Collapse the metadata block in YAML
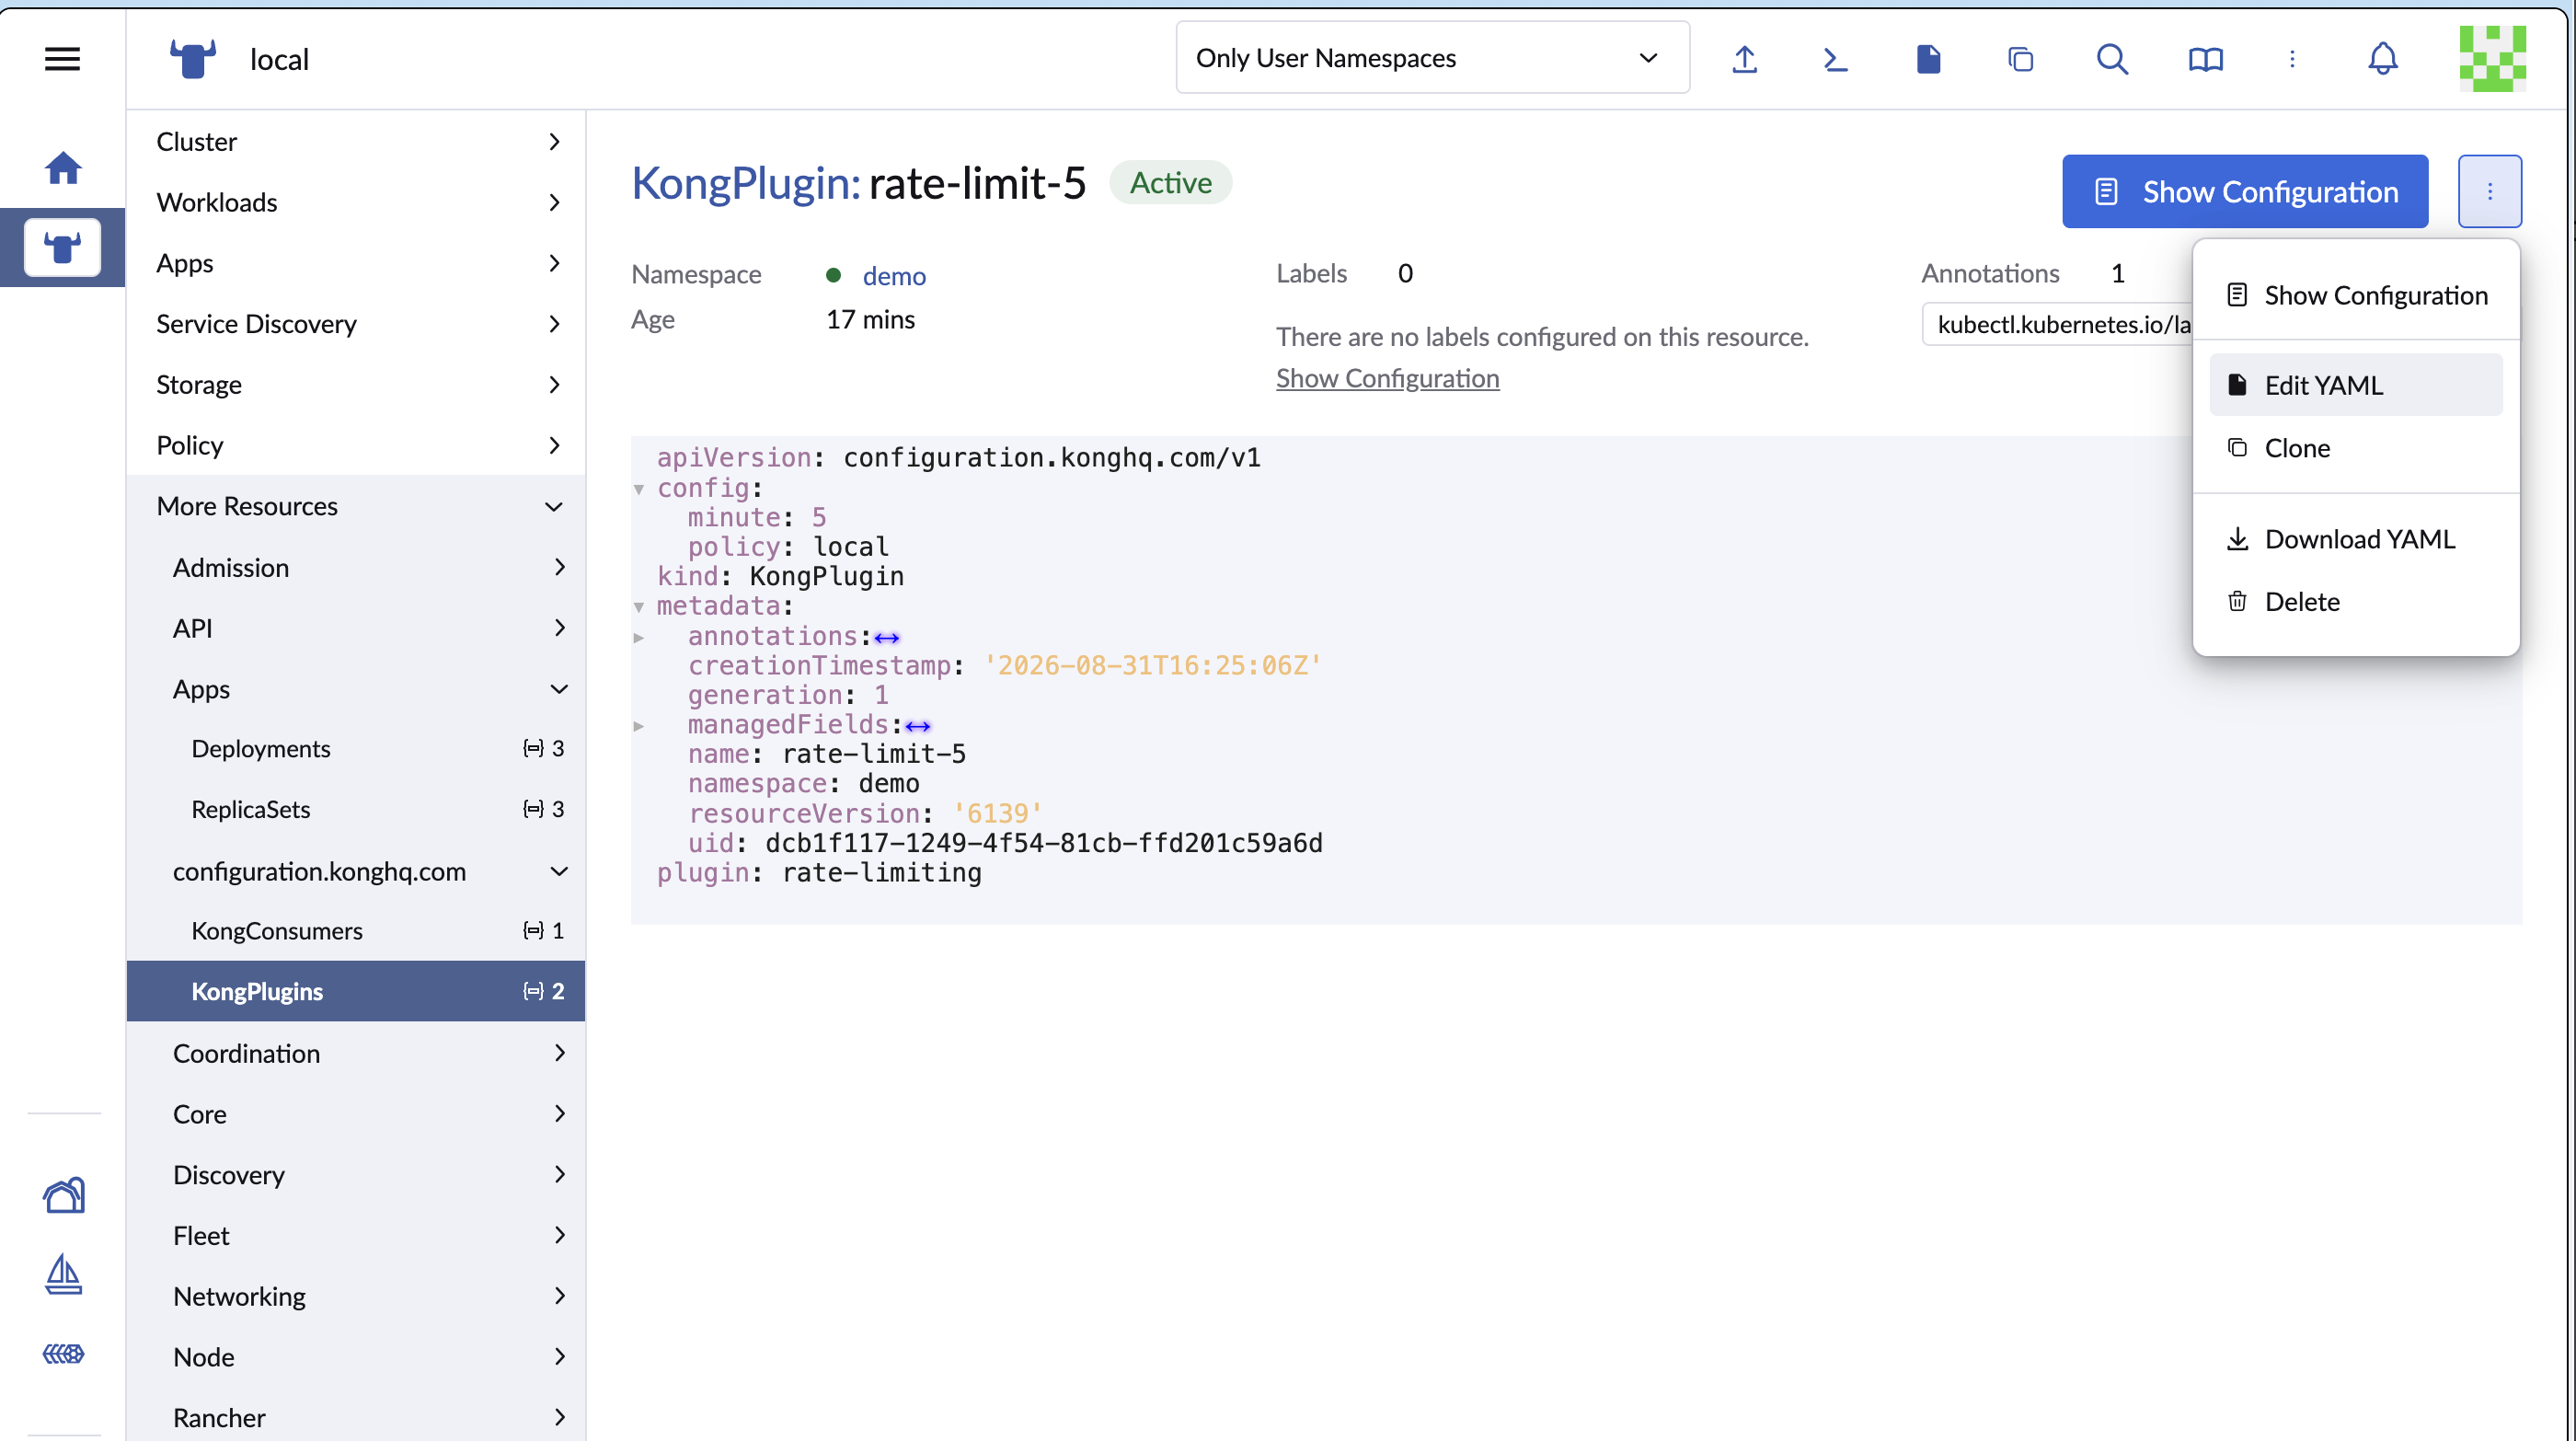The width and height of the screenshot is (2576, 1441). point(639,607)
